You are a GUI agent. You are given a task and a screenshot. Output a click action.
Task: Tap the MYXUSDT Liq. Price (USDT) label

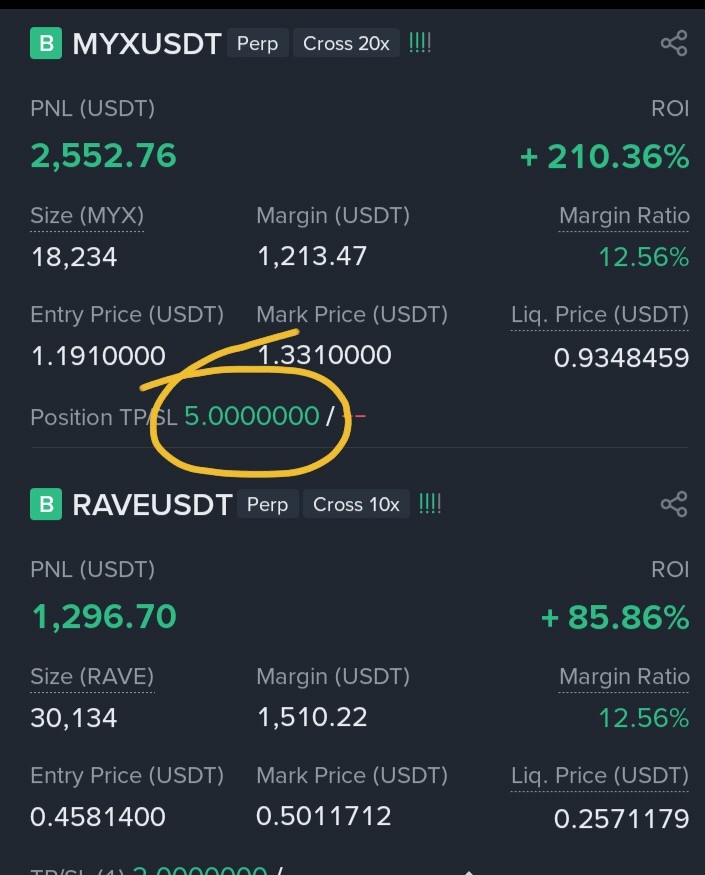click(x=600, y=315)
